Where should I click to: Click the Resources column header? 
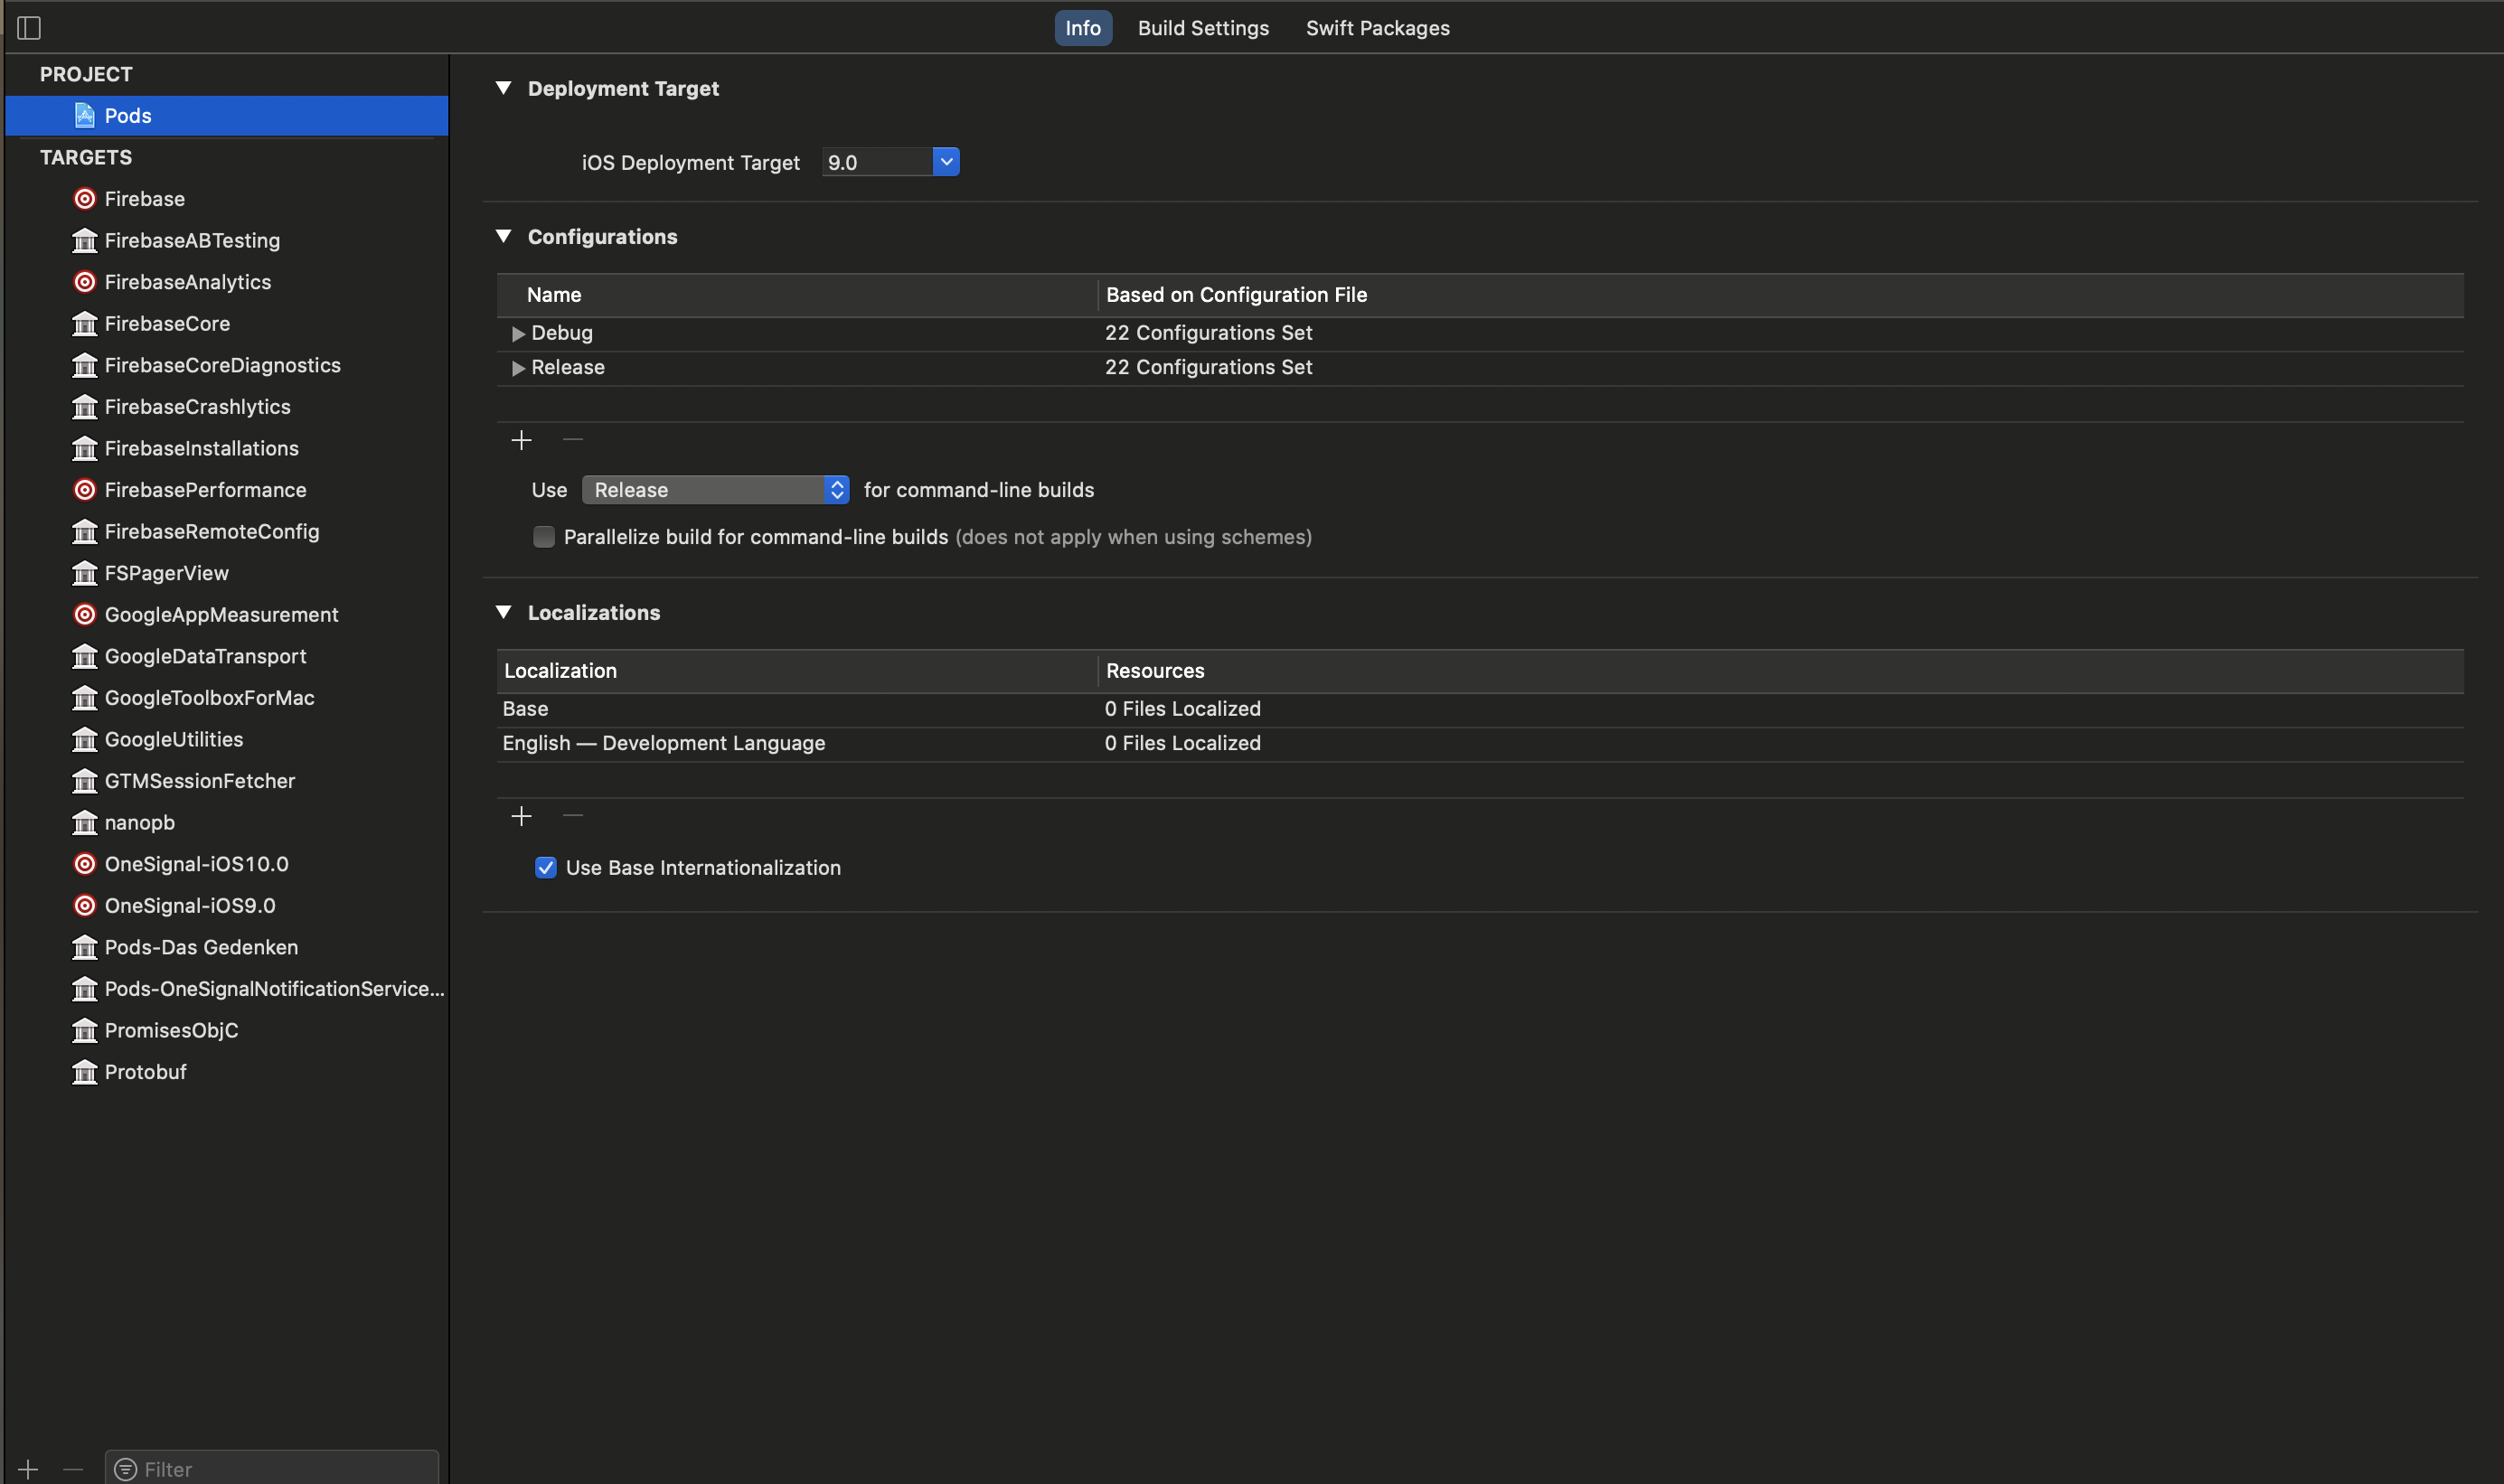click(1781, 671)
